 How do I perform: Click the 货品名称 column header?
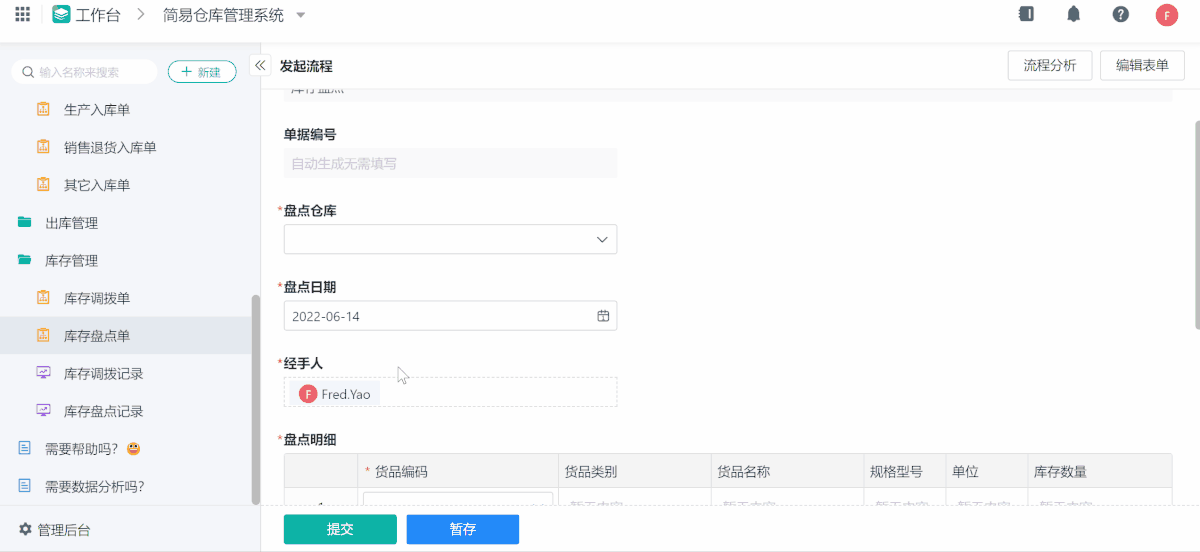click(x=787, y=471)
